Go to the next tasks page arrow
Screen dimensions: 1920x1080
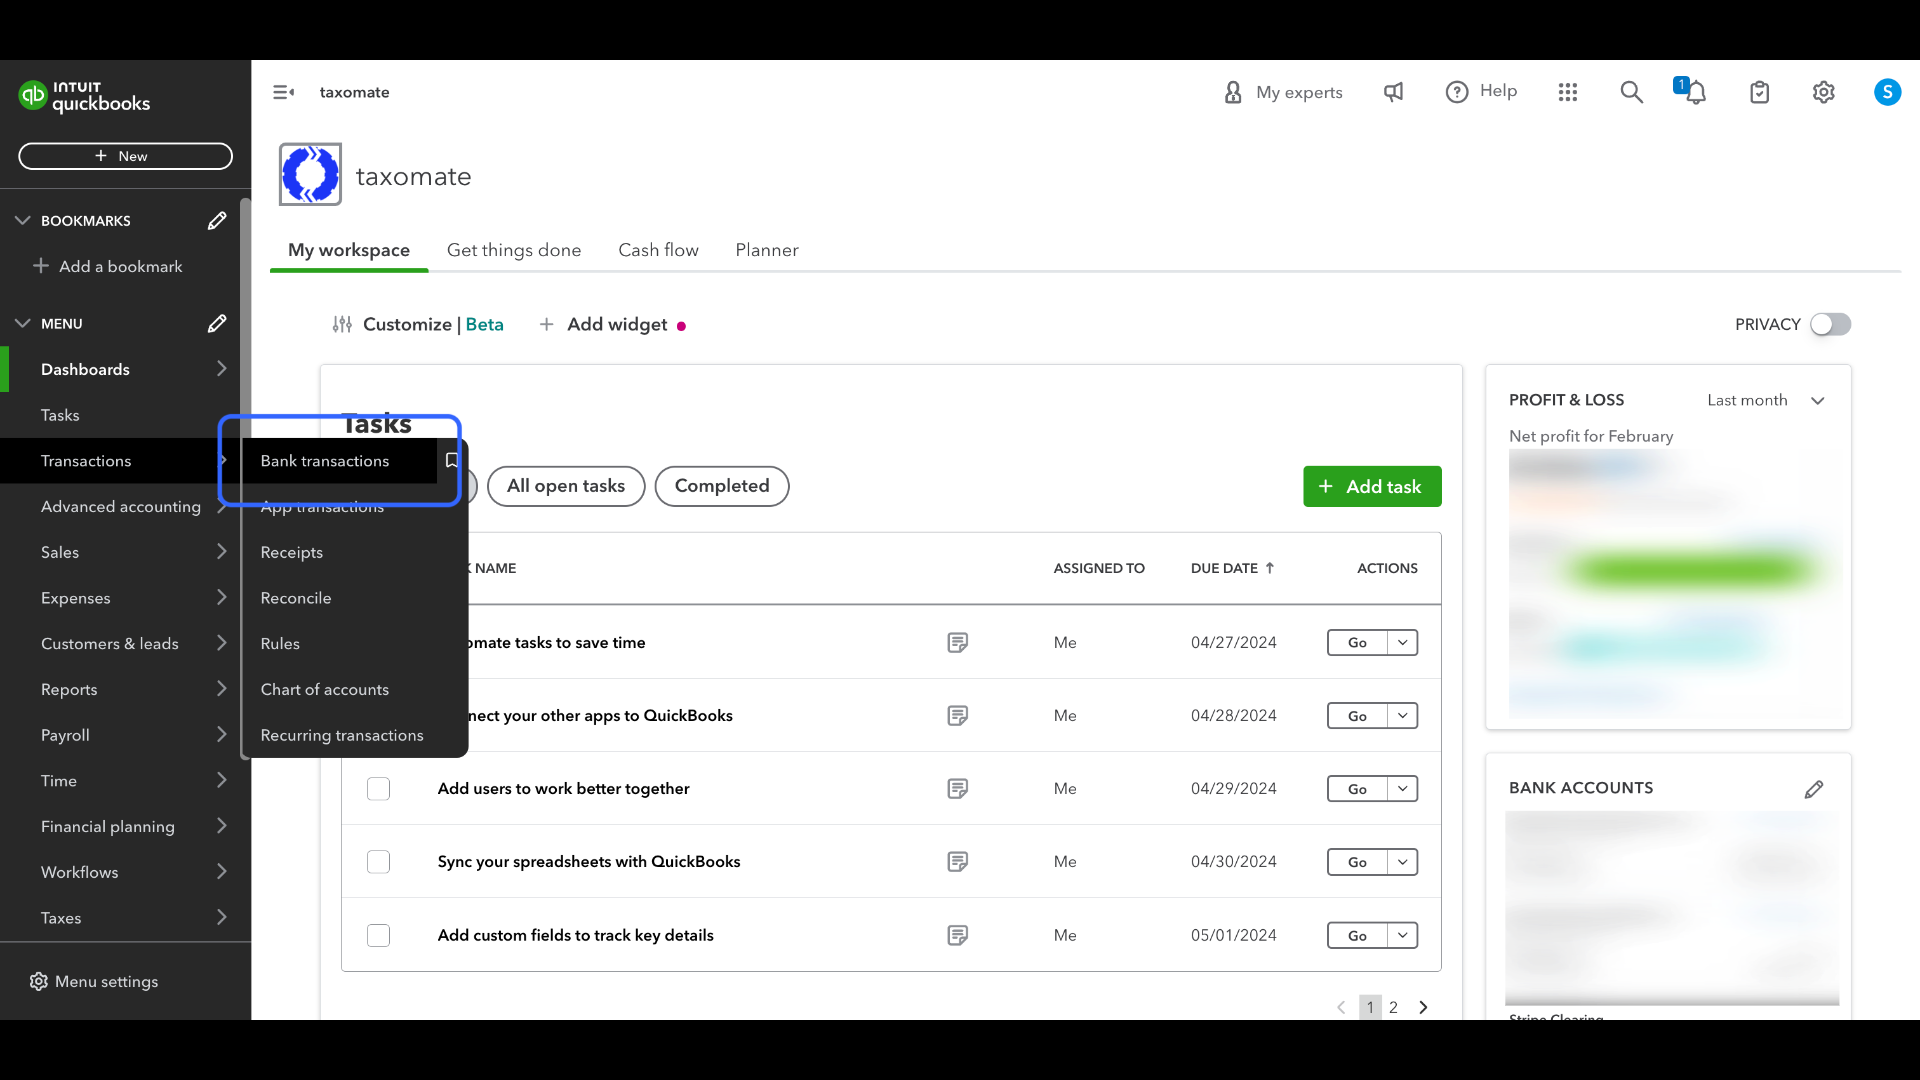[1423, 1007]
